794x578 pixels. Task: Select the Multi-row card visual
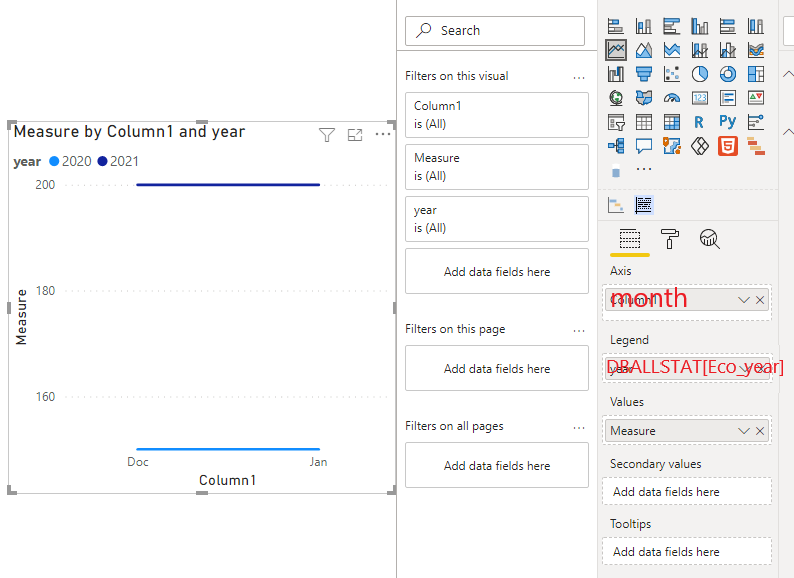(x=728, y=98)
